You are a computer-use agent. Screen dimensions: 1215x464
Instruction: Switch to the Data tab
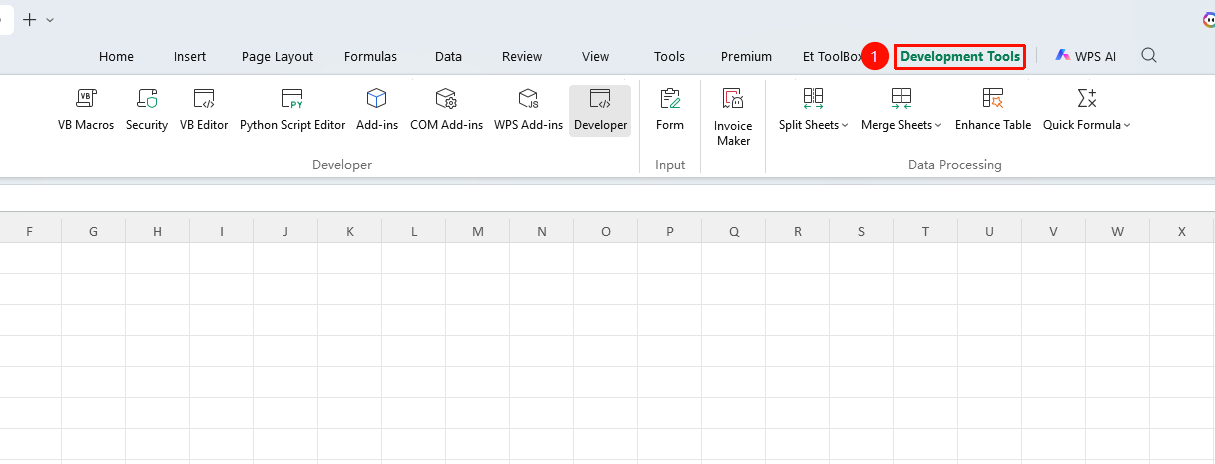pos(448,57)
